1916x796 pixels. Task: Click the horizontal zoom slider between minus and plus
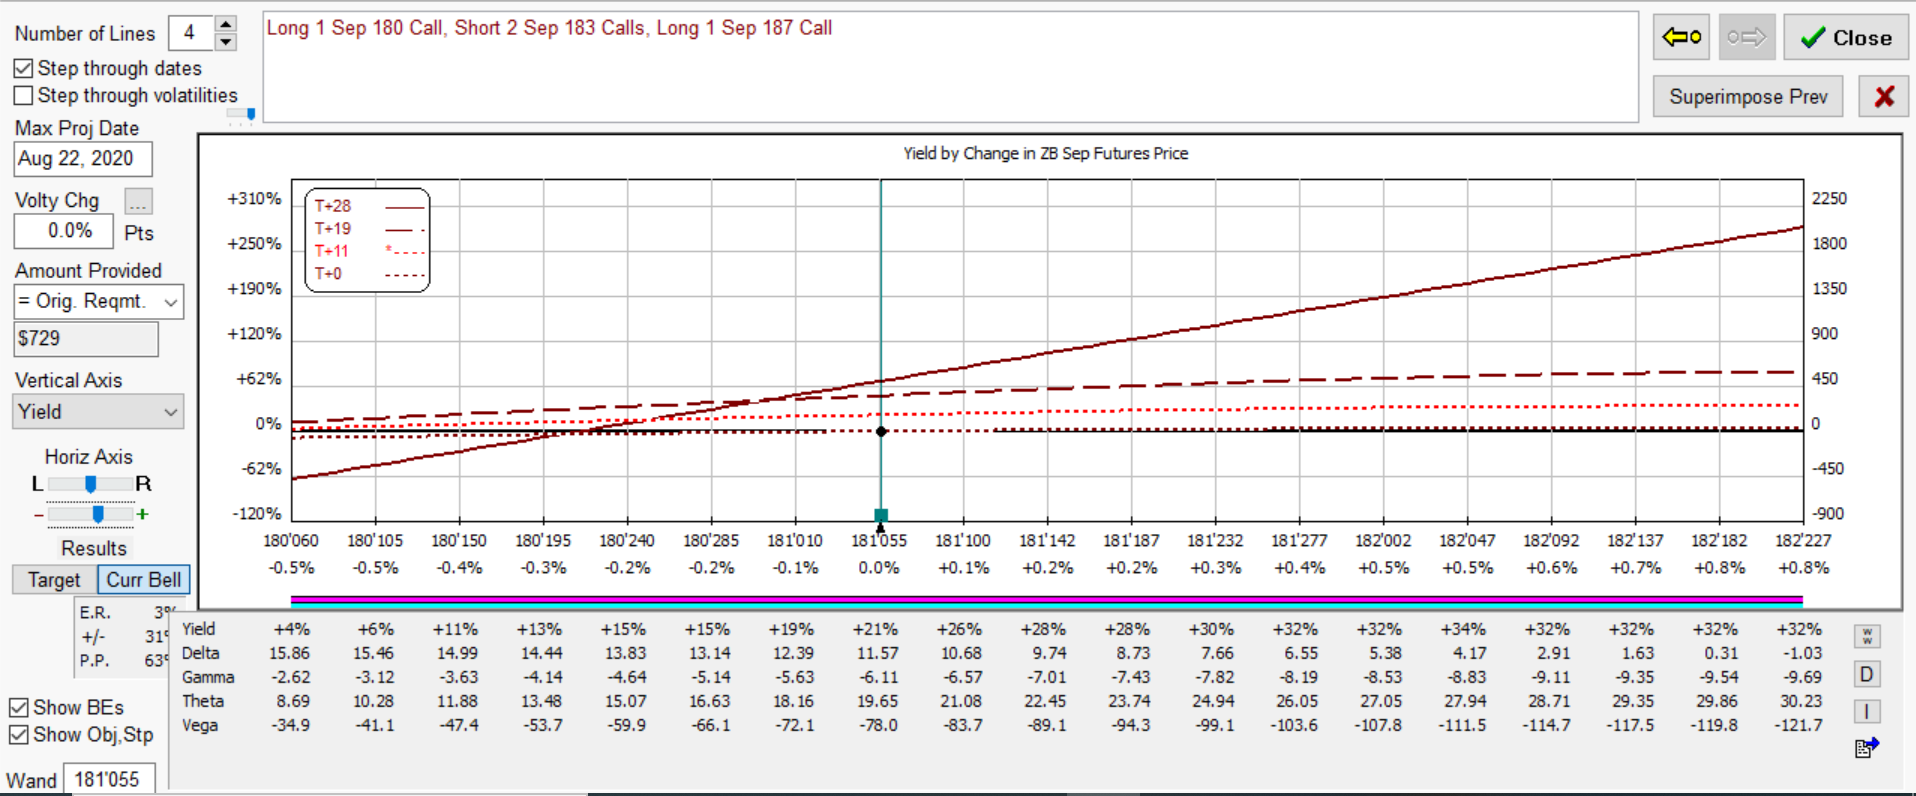coord(98,514)
